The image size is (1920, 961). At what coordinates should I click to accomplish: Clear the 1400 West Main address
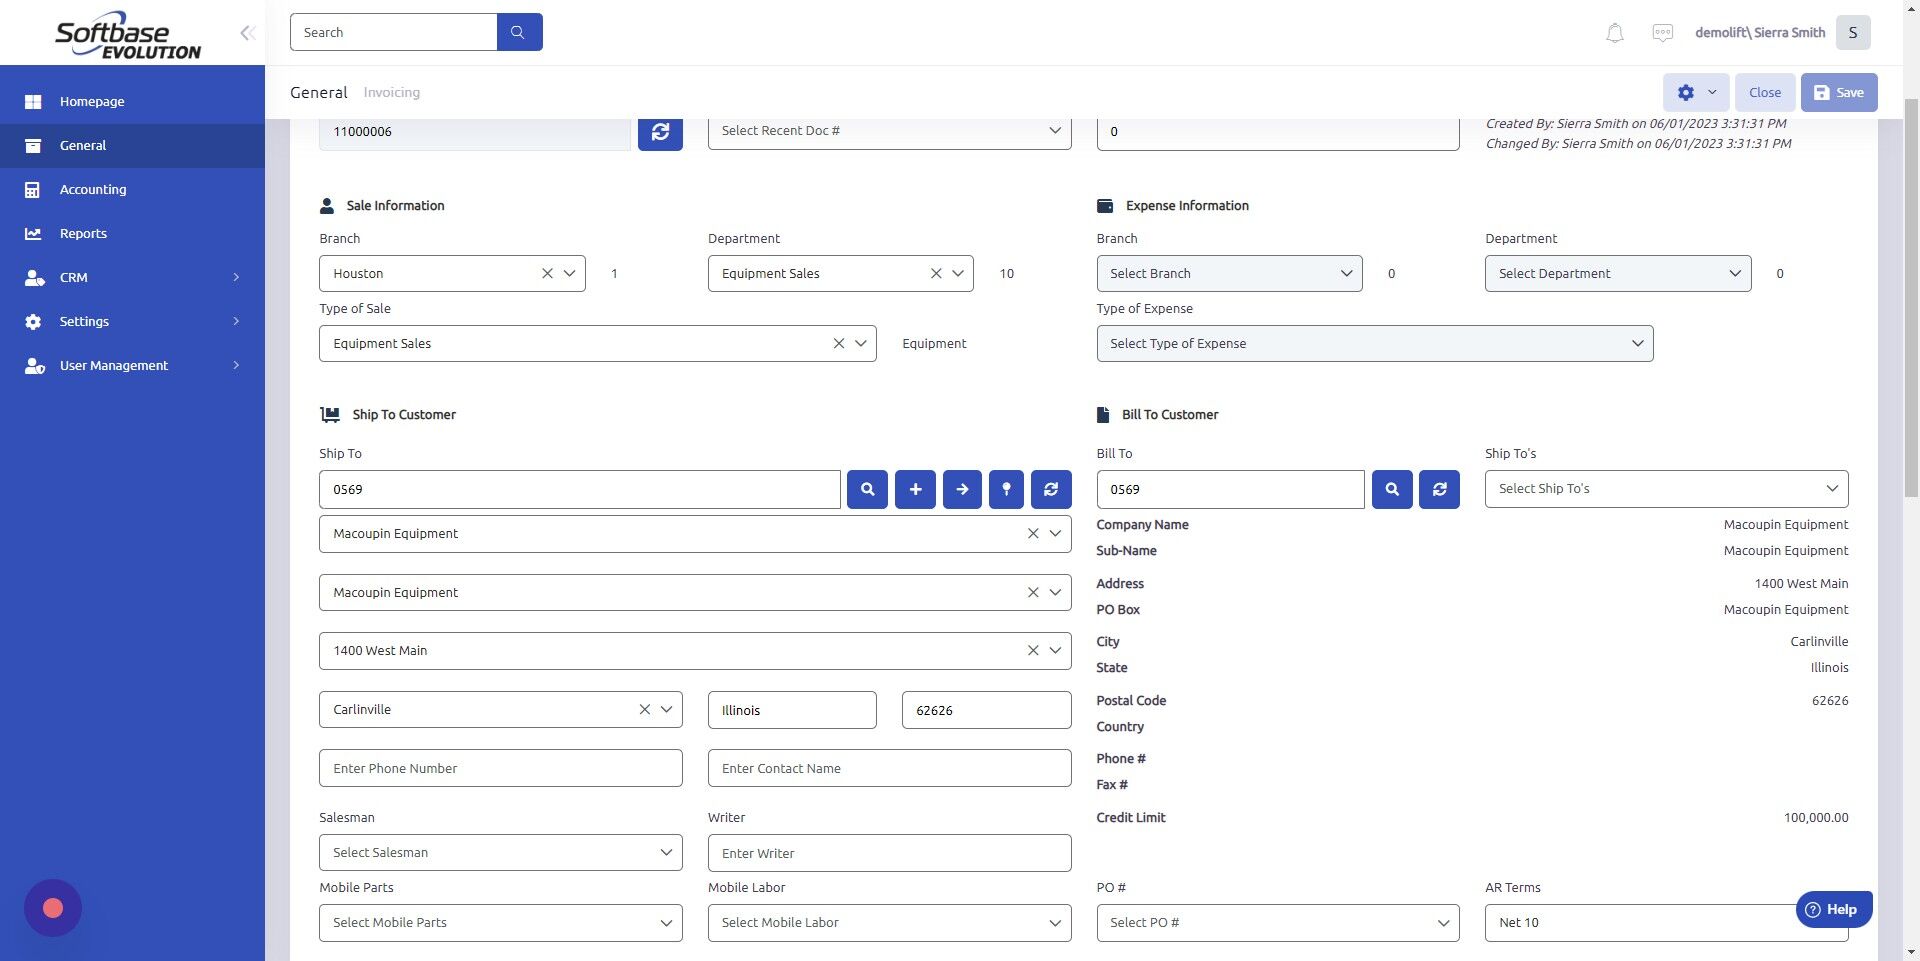[x=1033, y=650]
